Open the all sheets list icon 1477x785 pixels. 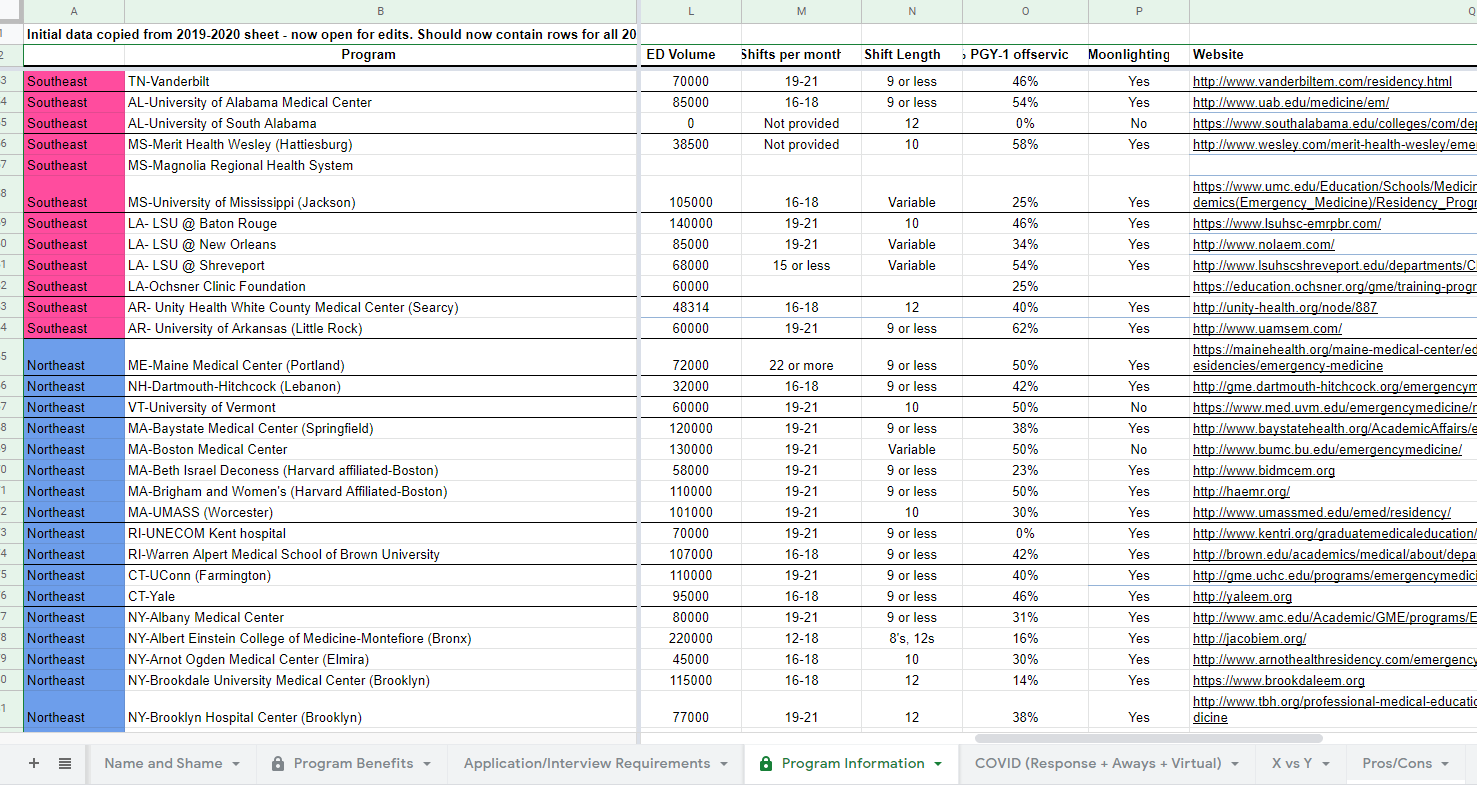tap(65, 763)
